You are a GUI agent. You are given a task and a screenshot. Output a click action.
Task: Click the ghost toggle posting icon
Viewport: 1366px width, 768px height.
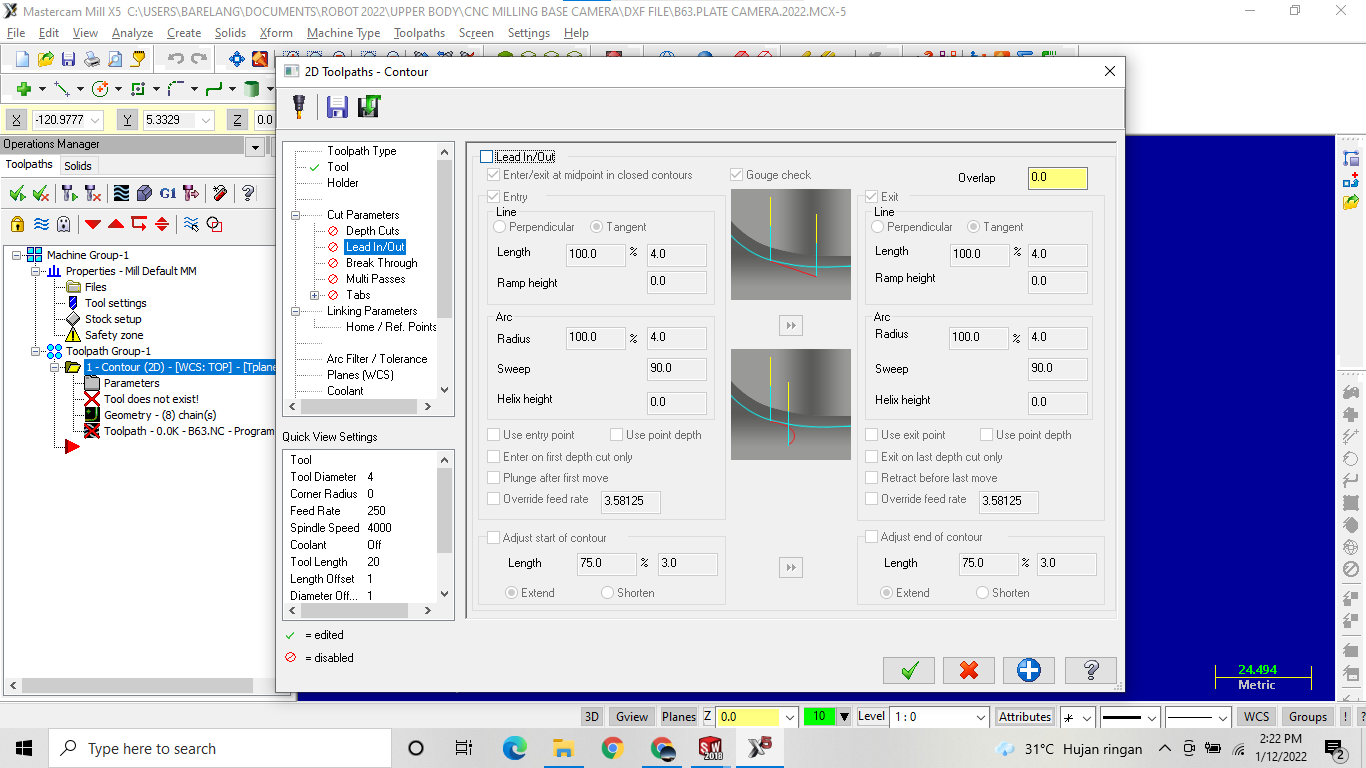62,223
